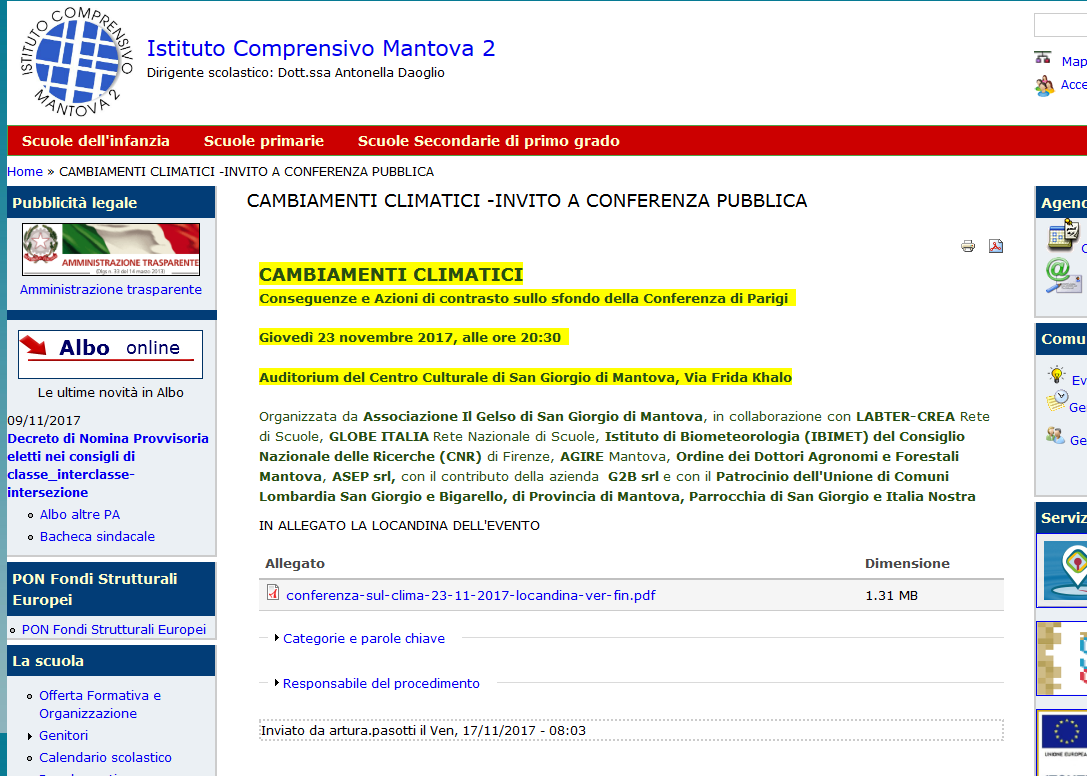Click the Pubblicità legale block header
Screen dimensions: 1087x776
(x=111, y=202)
